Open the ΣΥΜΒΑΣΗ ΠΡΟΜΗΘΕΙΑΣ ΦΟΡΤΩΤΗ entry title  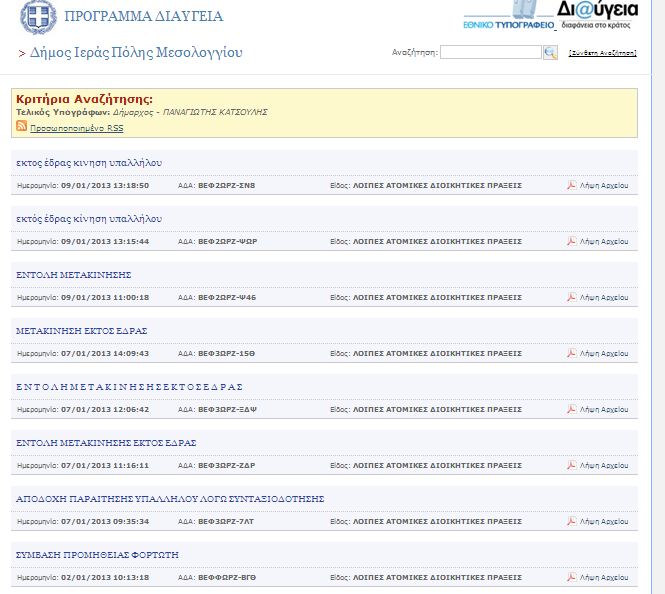point(97,554)
